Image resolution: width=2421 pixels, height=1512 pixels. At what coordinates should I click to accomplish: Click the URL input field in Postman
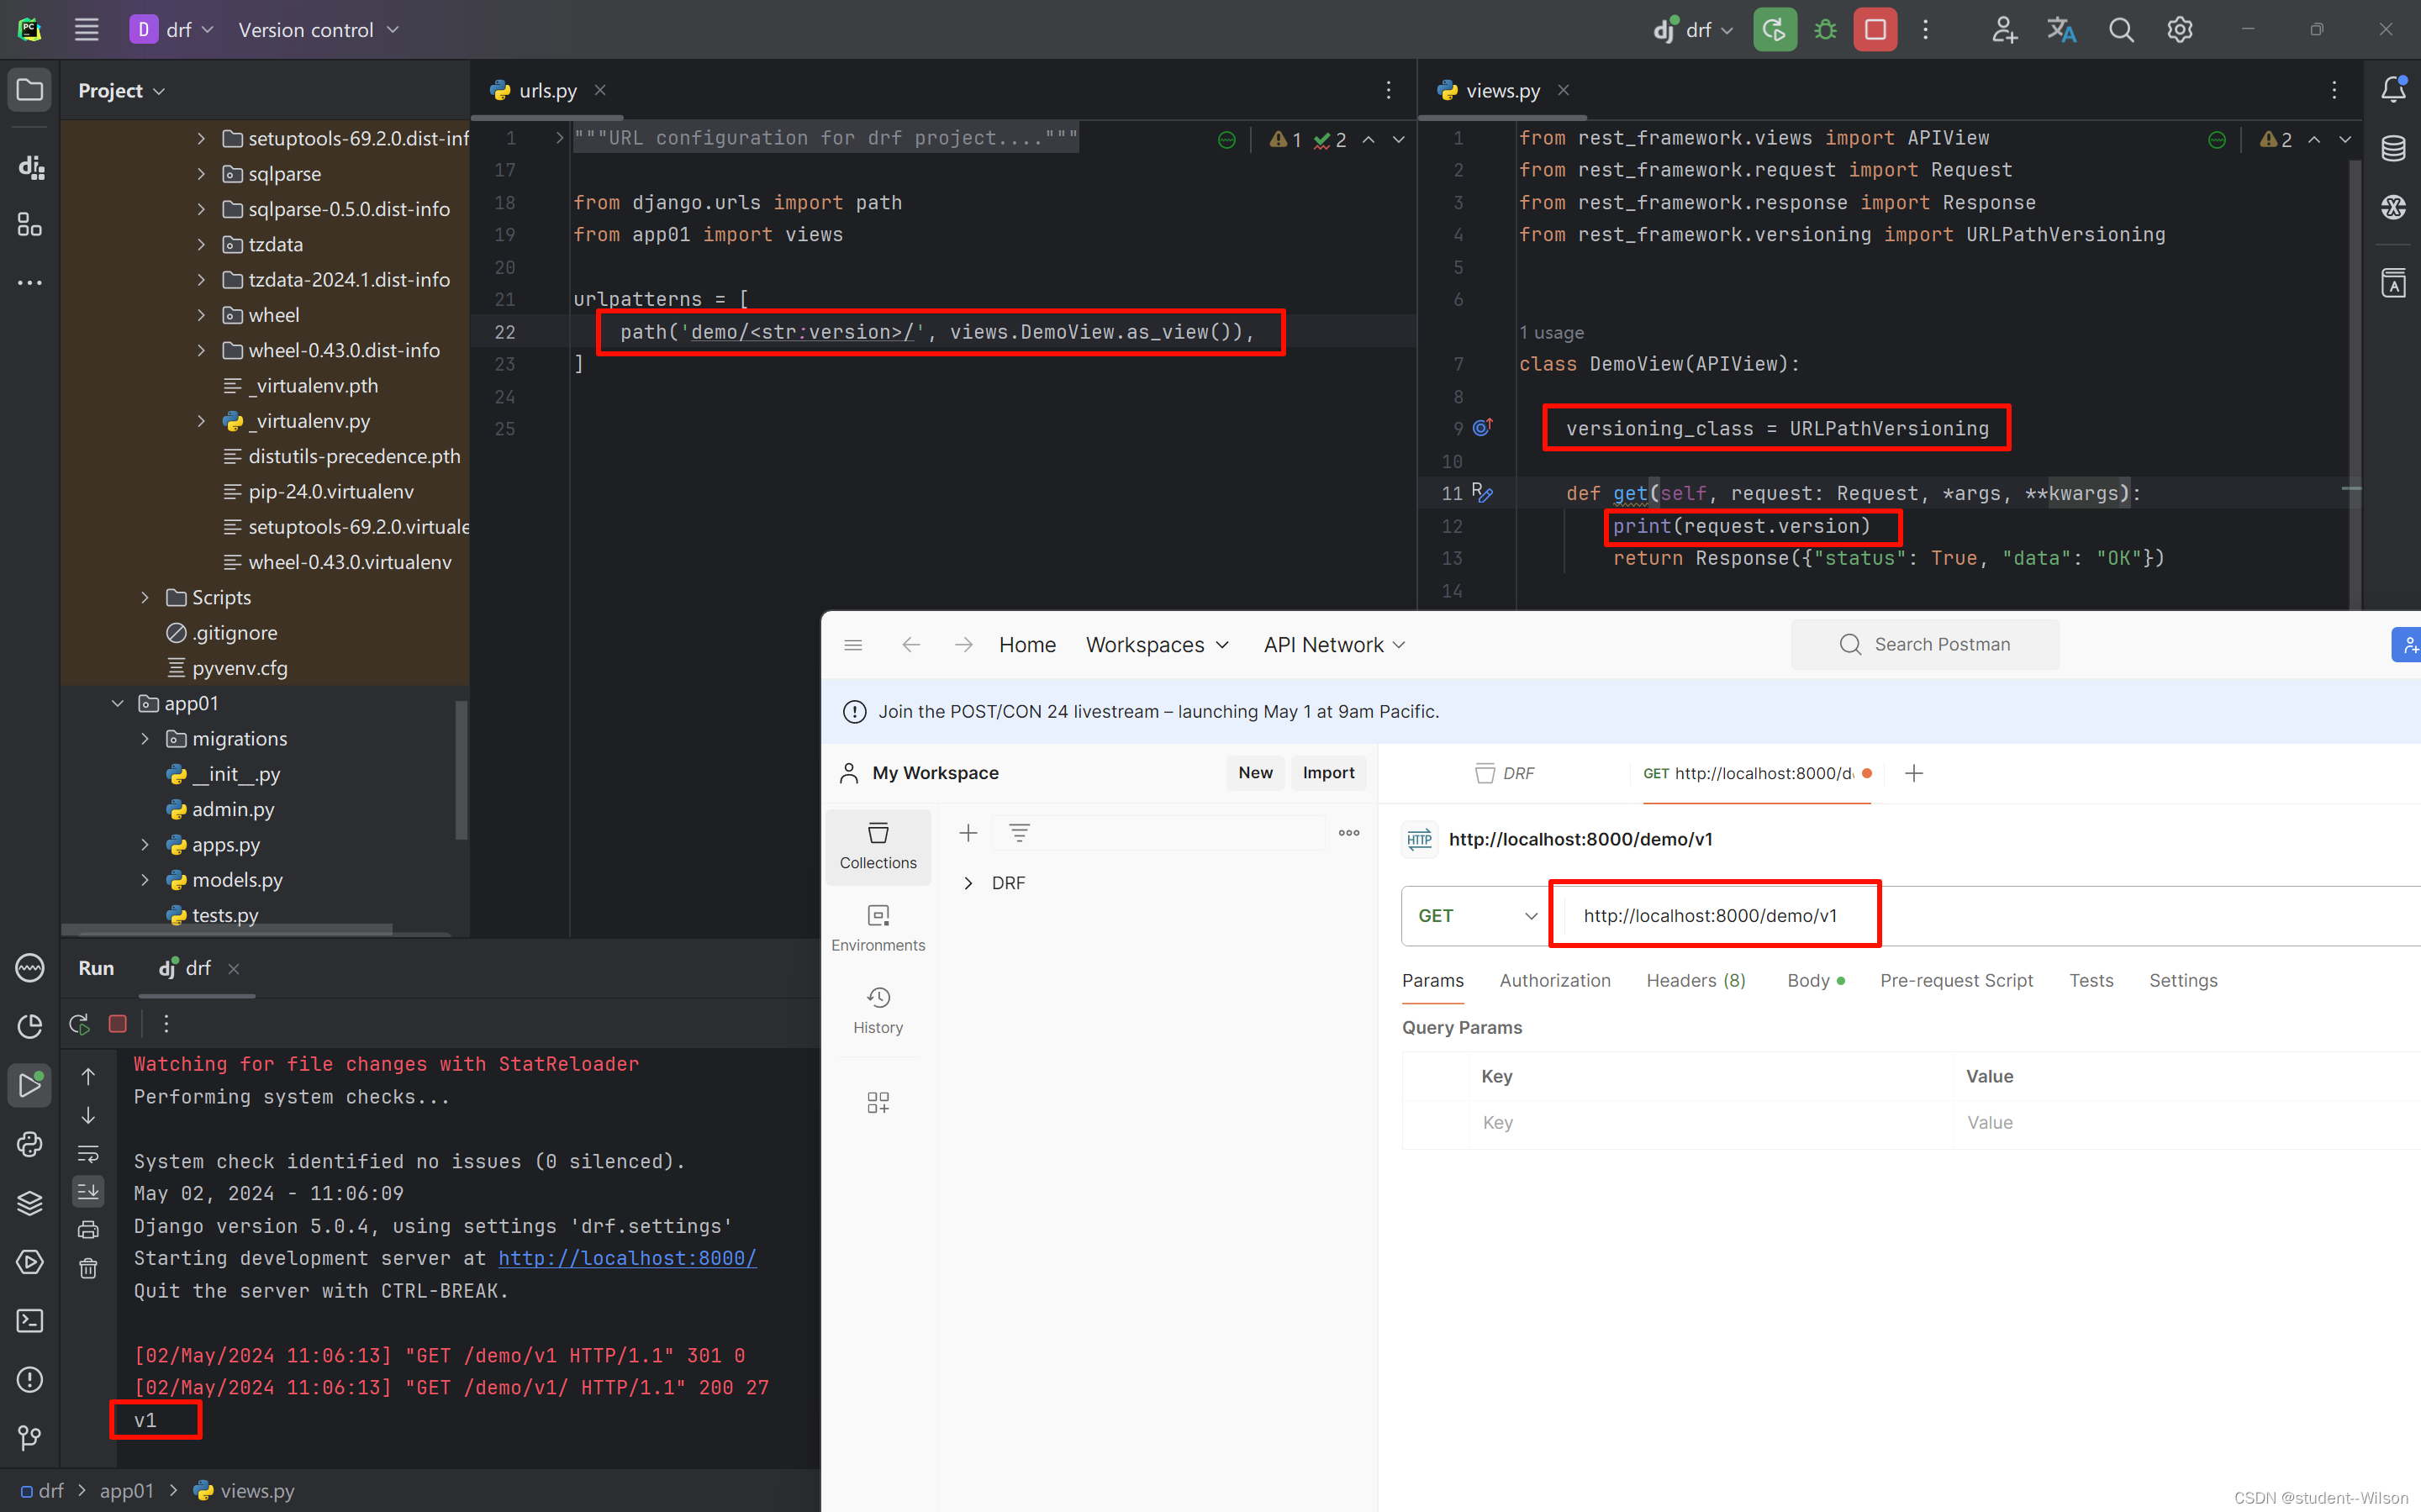(x=1712, y=914)
